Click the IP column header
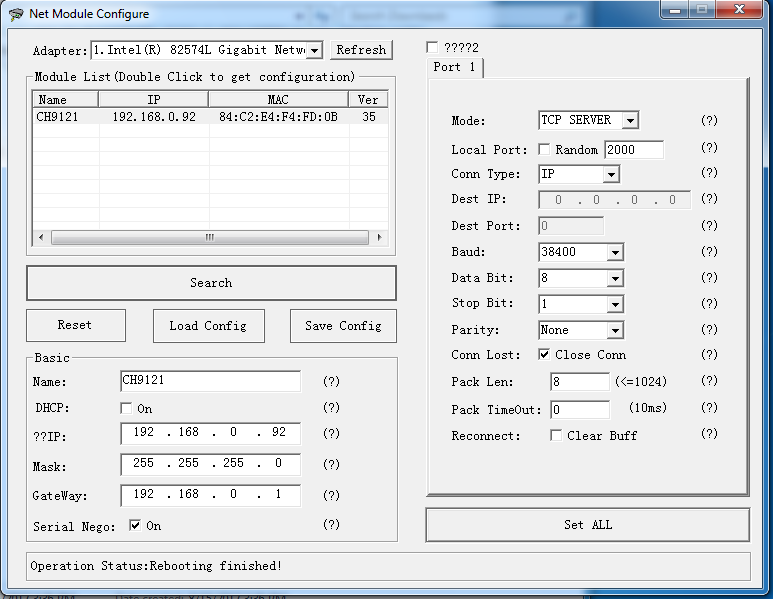This screenshot has height=599, width=773. point(154,100)
